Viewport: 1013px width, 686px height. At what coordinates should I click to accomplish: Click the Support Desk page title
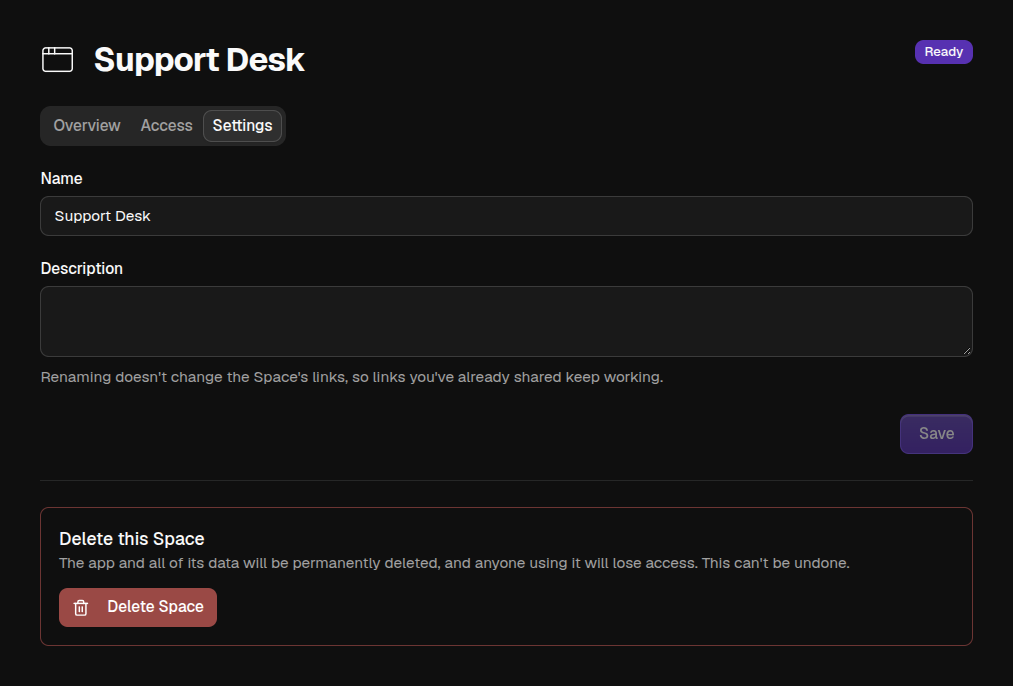[199, 59]
